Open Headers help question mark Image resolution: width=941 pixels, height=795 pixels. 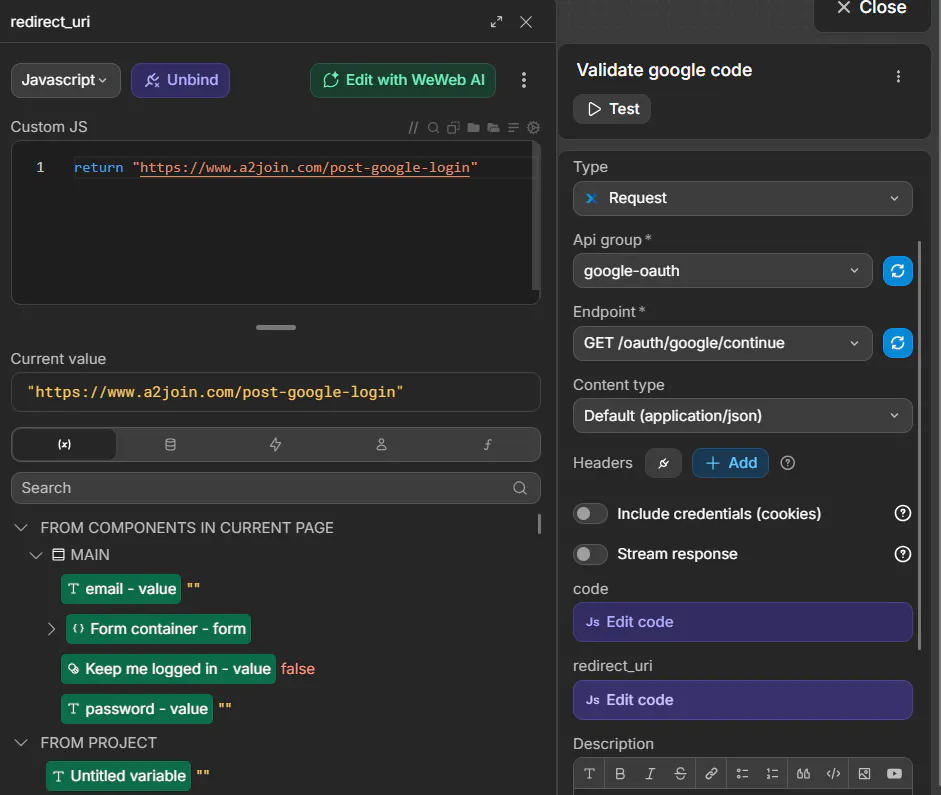787,463
